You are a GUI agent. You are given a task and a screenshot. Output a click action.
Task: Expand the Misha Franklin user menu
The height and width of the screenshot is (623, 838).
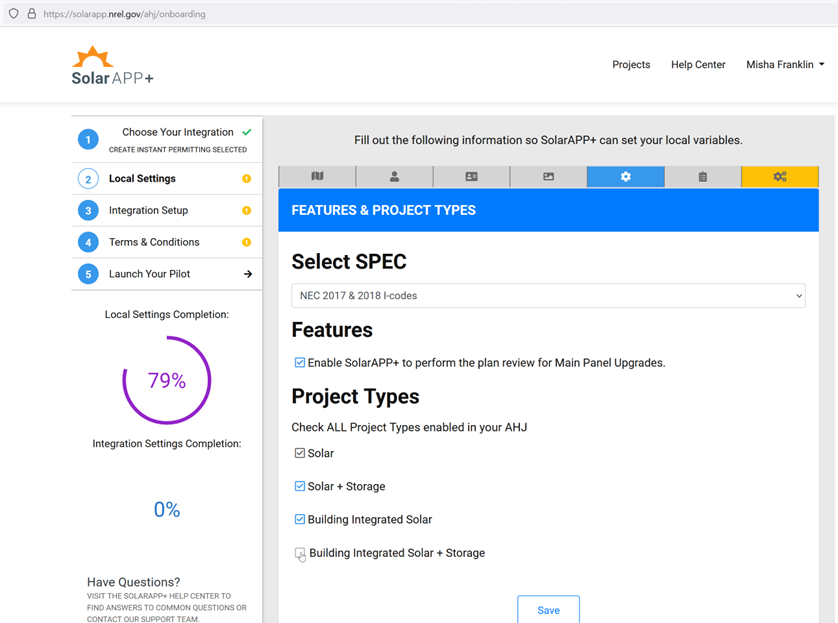pos(785,65)
